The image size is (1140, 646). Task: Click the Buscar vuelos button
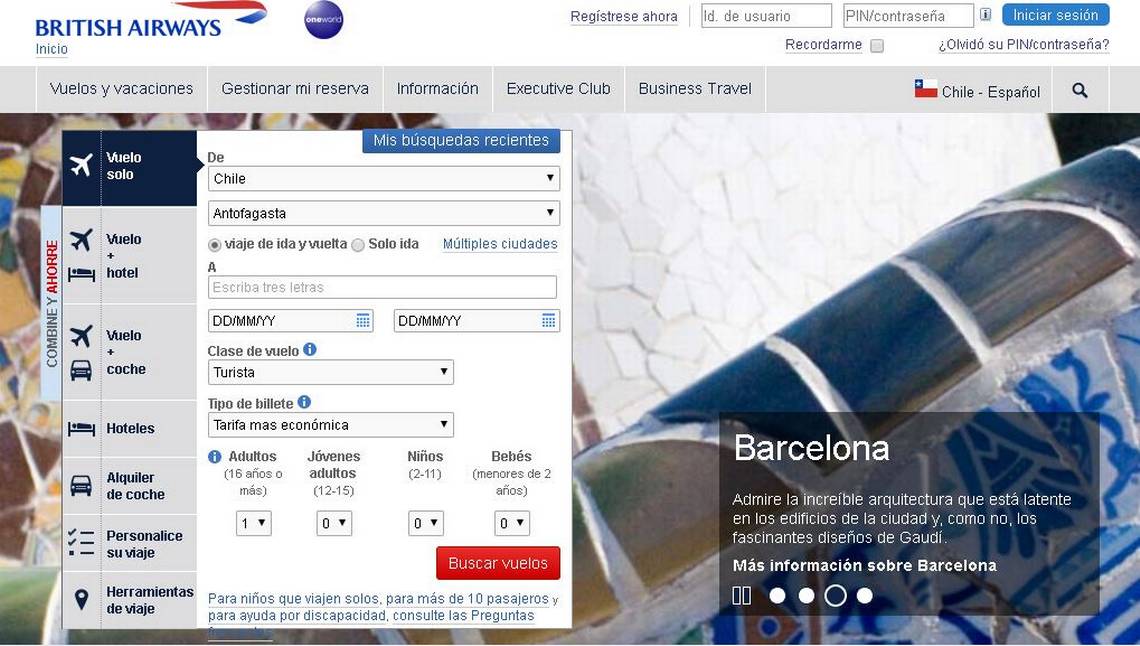498,563
